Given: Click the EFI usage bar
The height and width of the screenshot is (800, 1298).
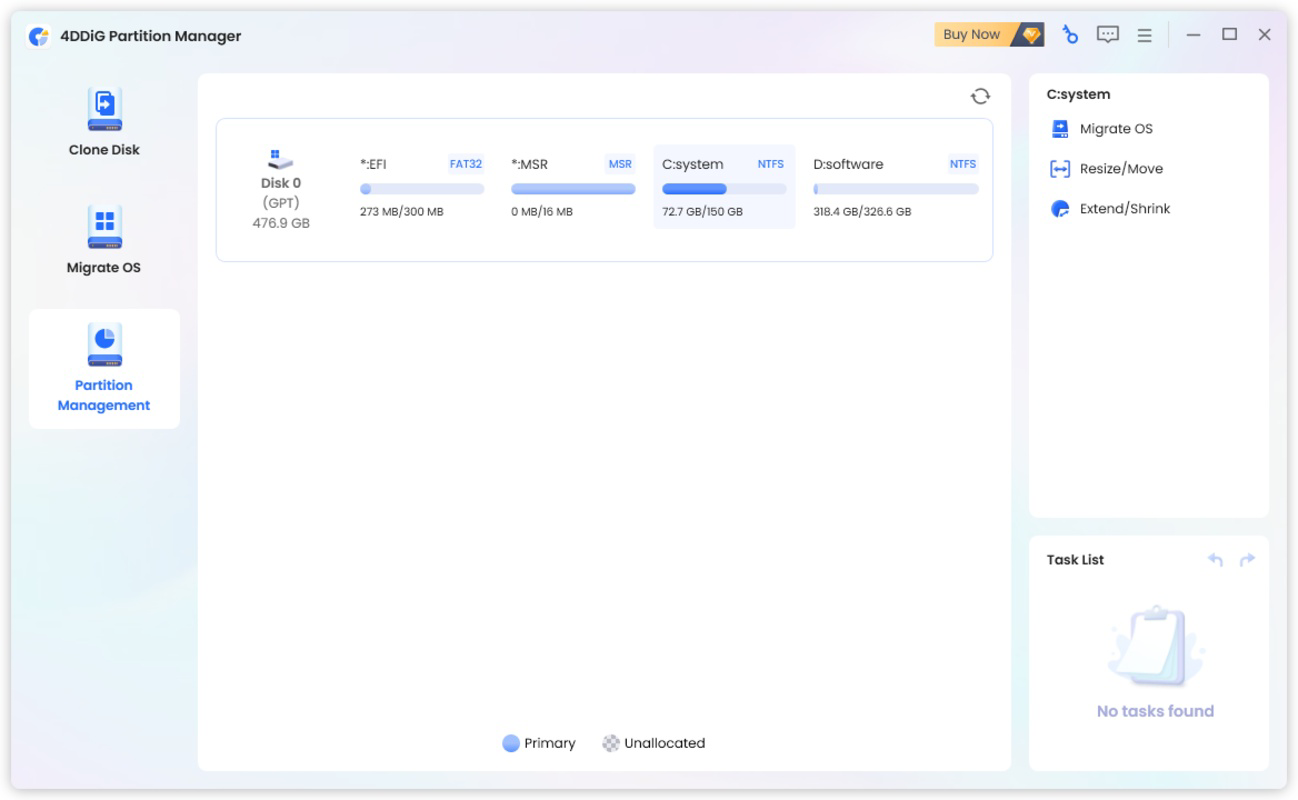Looking at the screenshot, I should 422,189.
